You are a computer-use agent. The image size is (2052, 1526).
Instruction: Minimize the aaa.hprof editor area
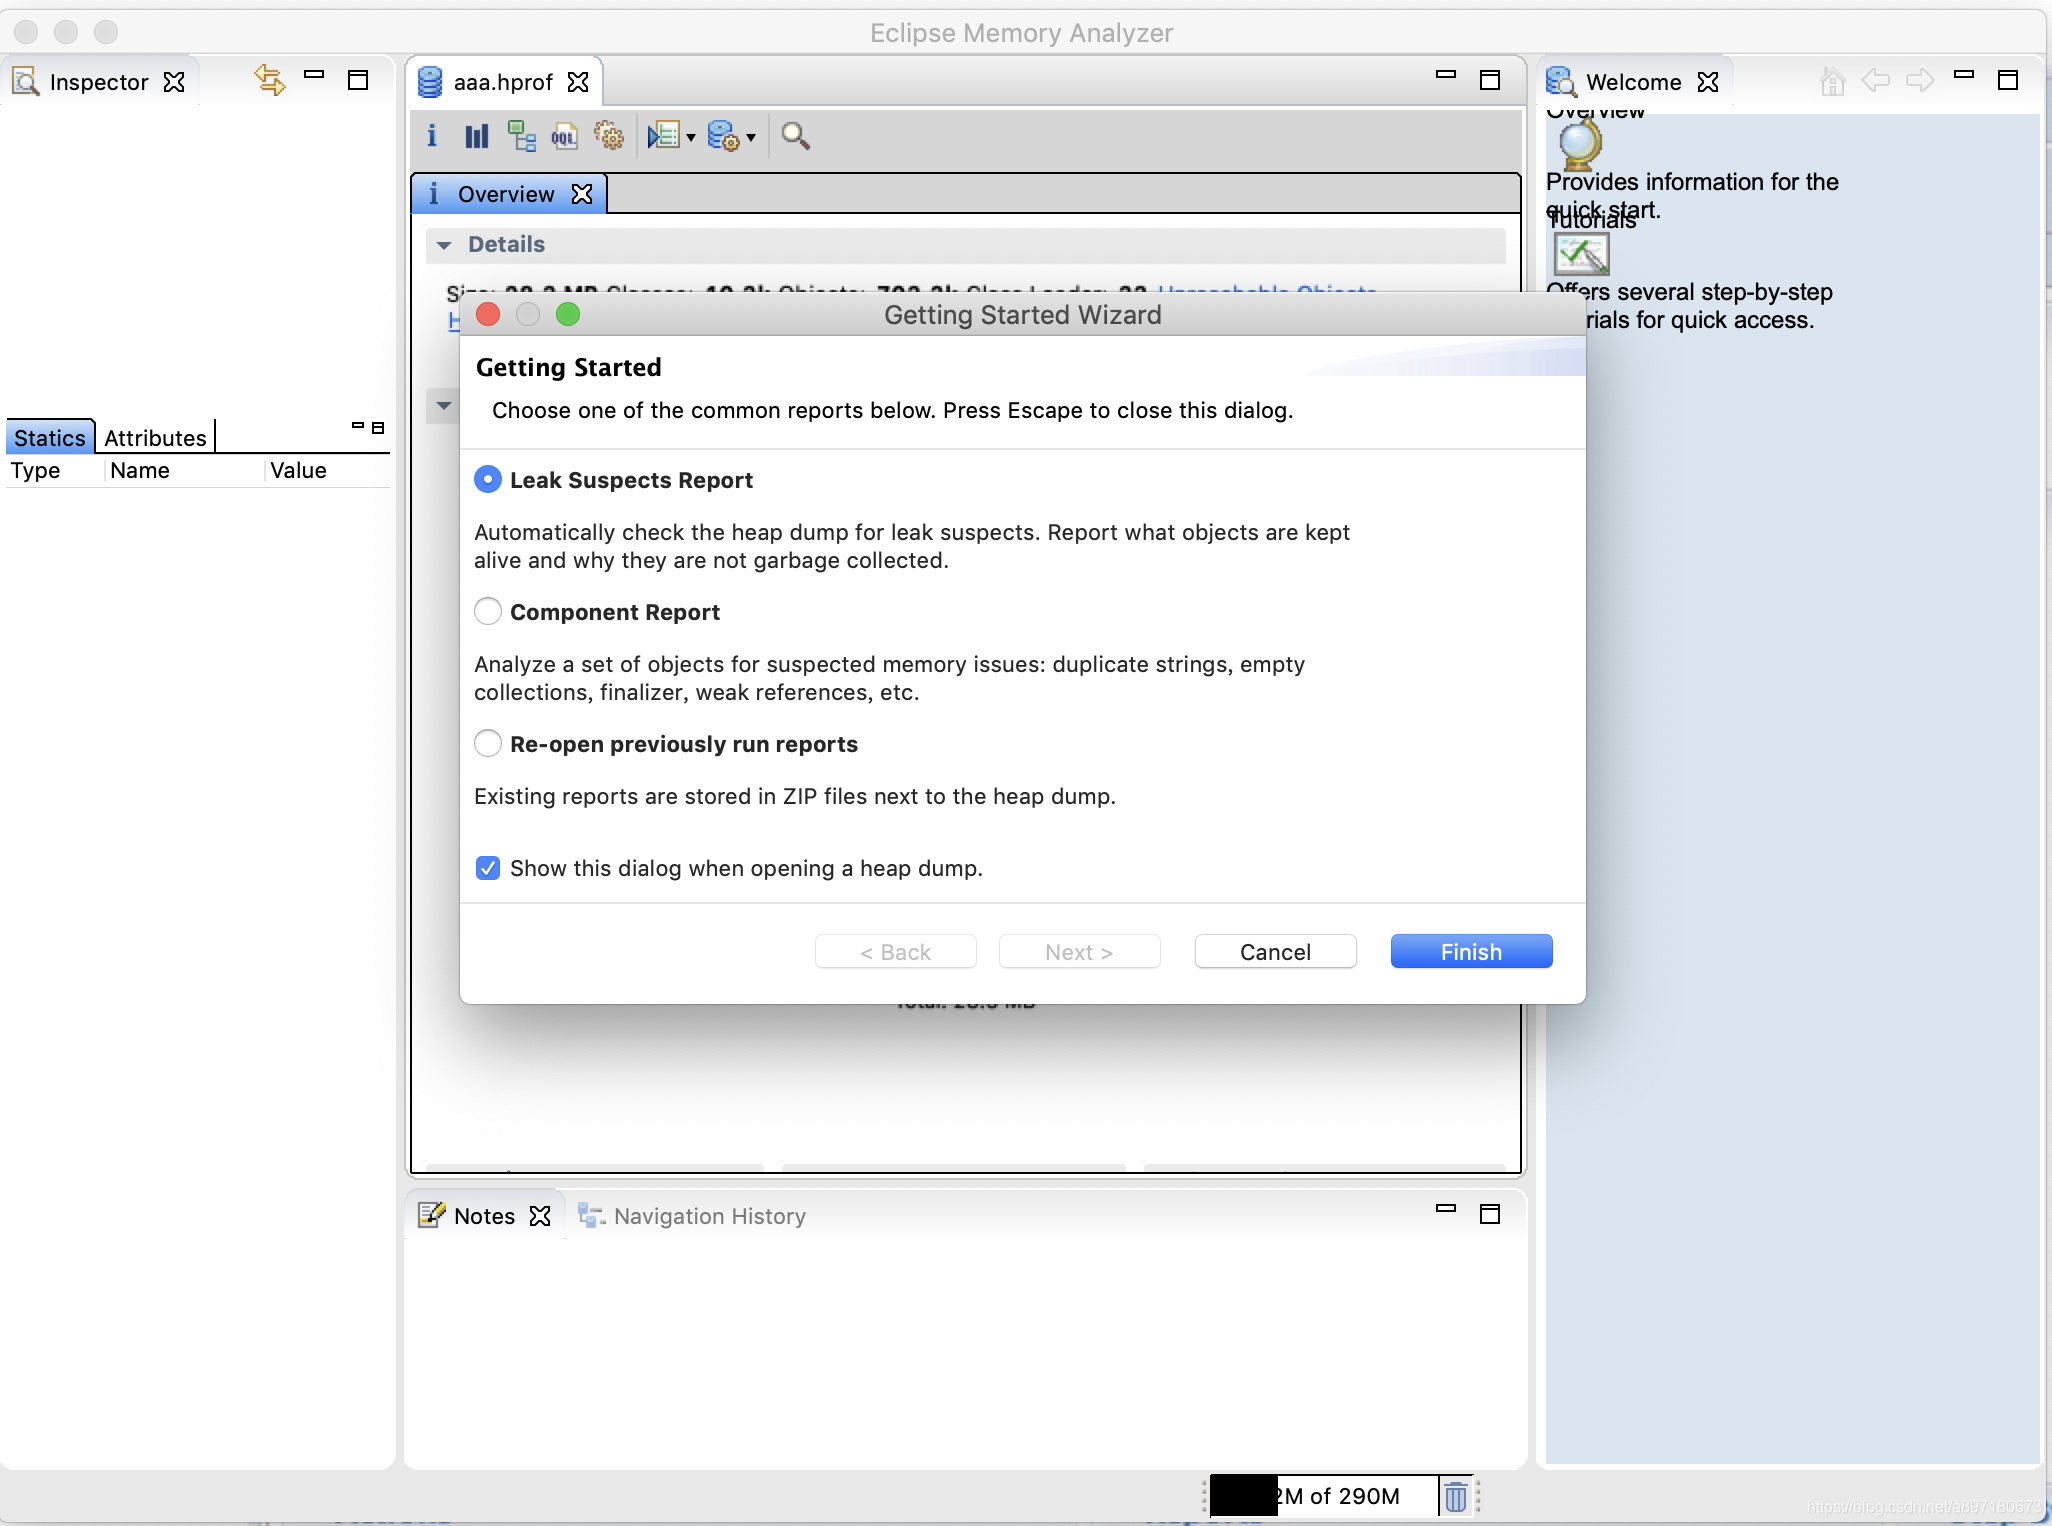[1446, 75]
